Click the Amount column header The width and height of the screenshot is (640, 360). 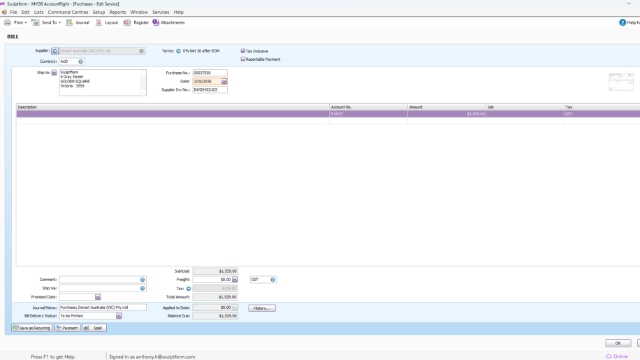[x=447, y=107]
